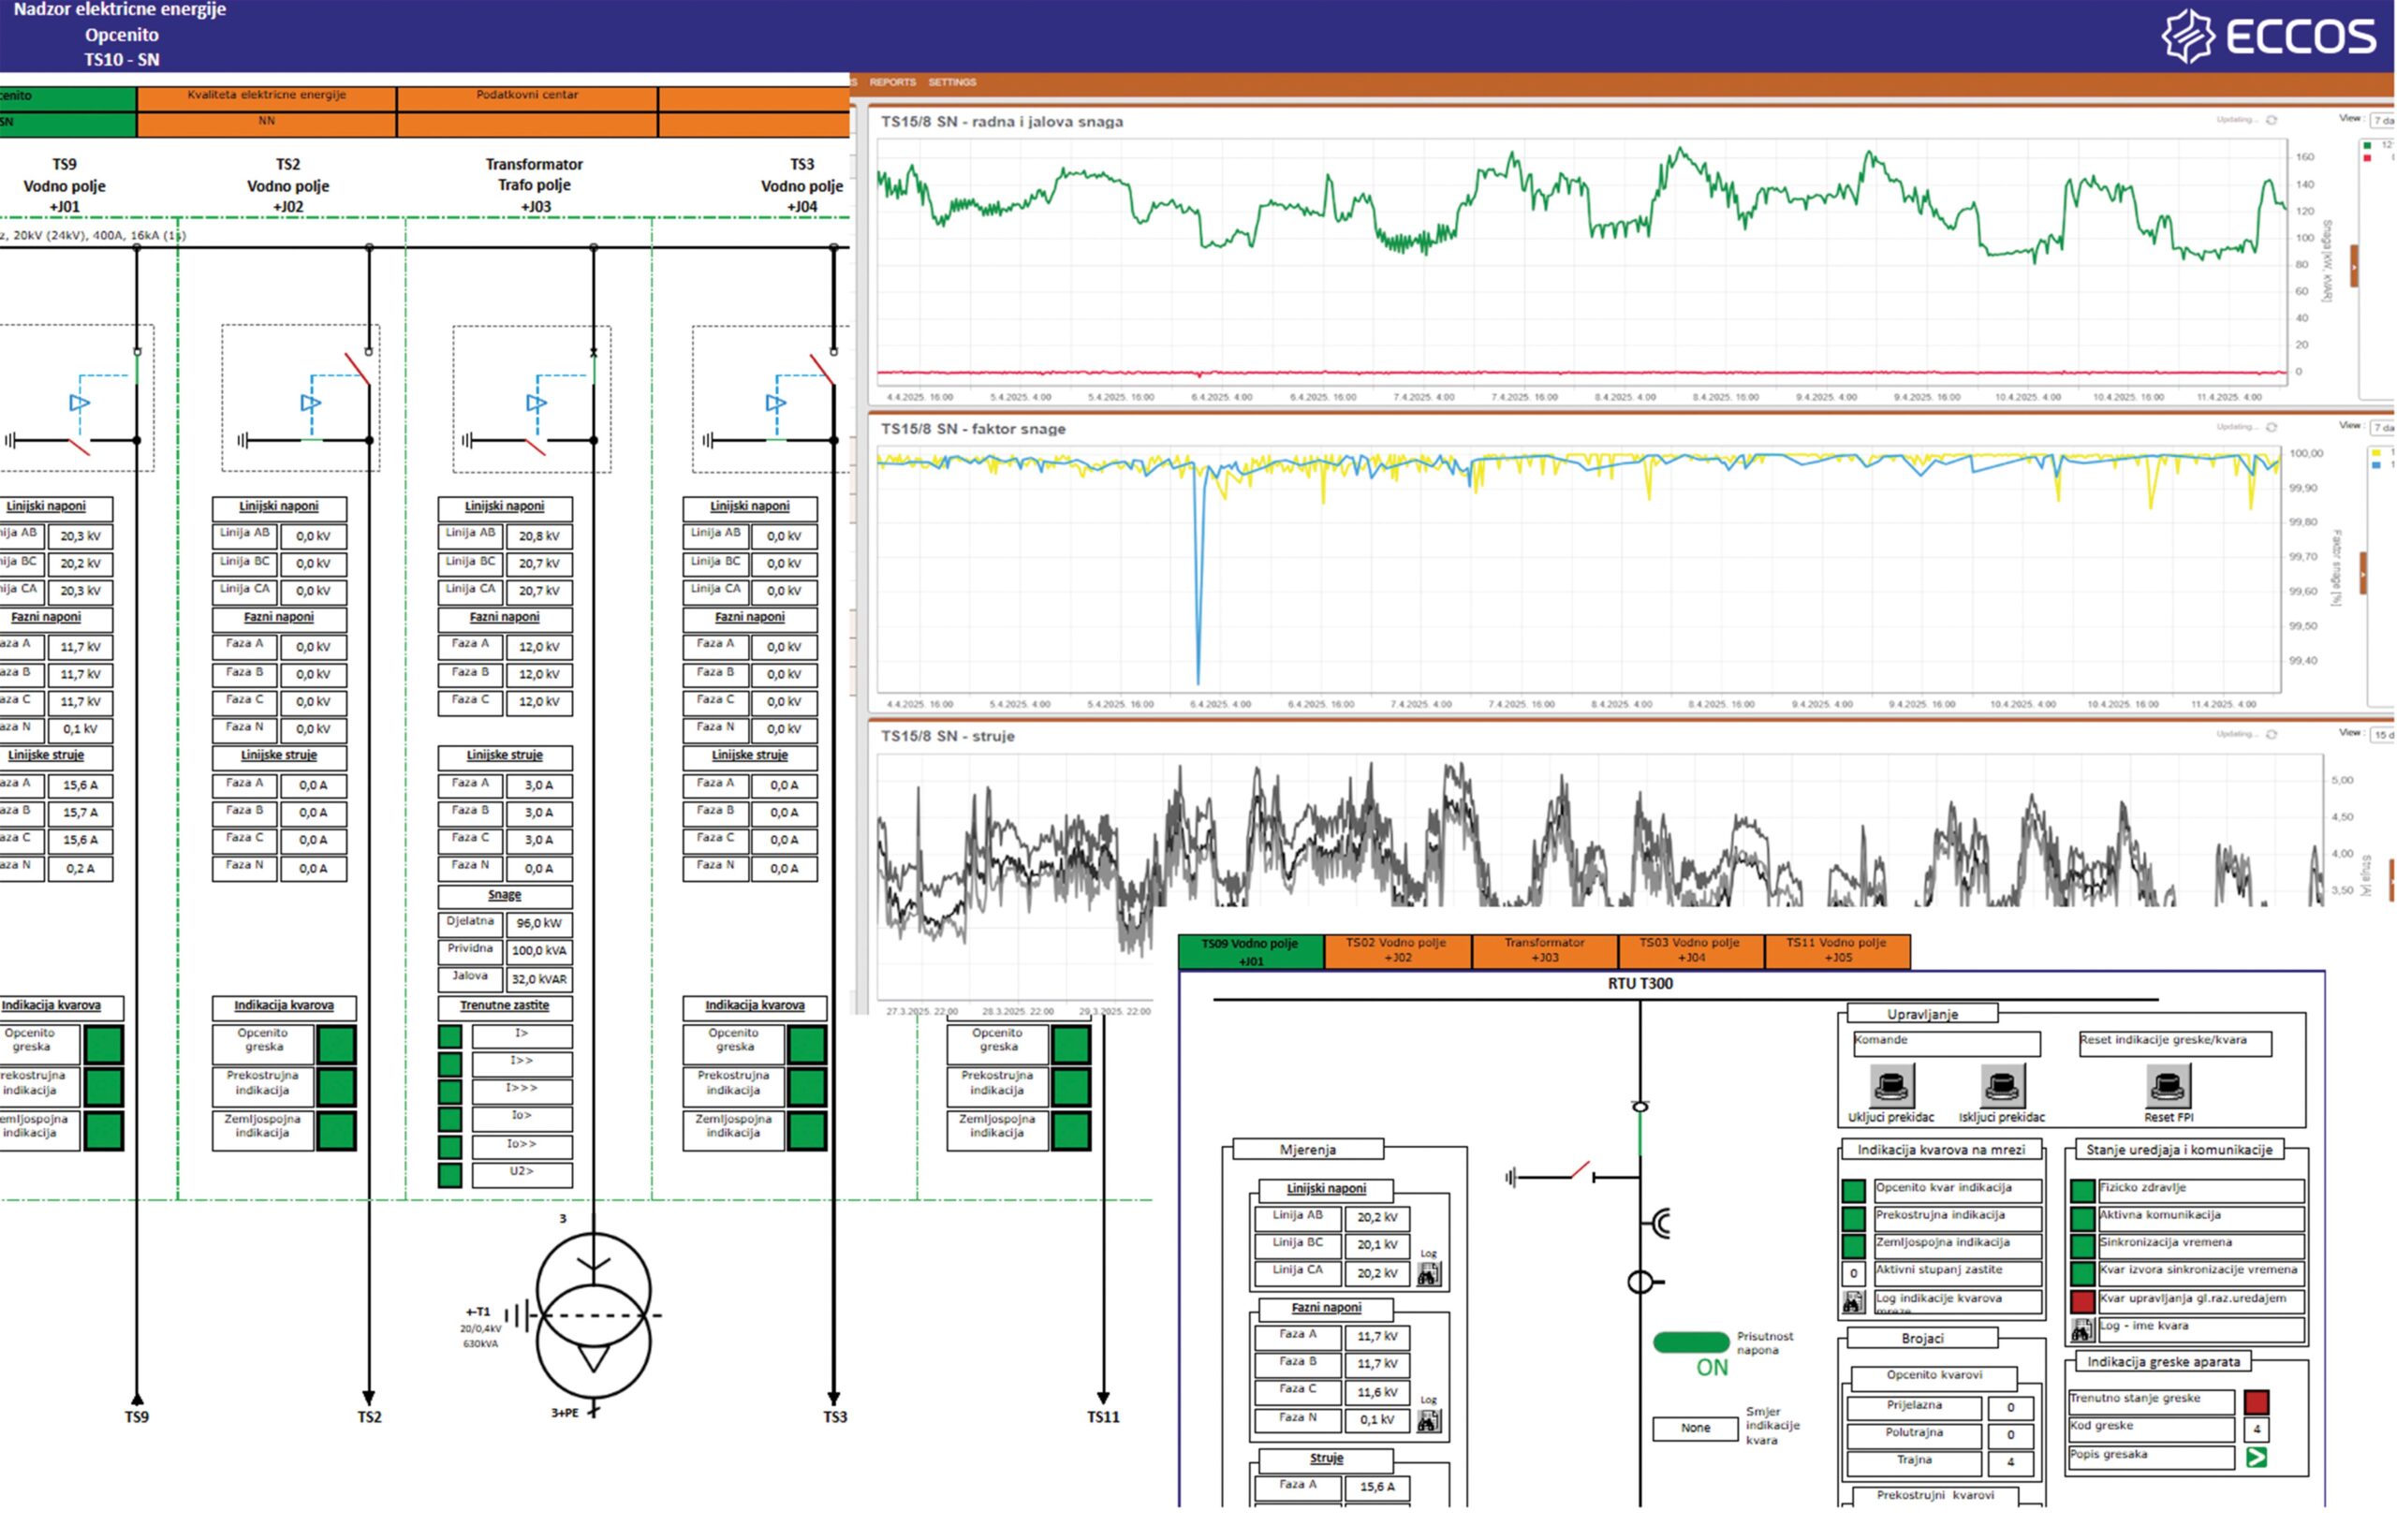The width and height of the screenshot is (2397, 1540).
Task: Select Kvaliteta elektricne energije navigation button
Action: [x=266, y=96]
